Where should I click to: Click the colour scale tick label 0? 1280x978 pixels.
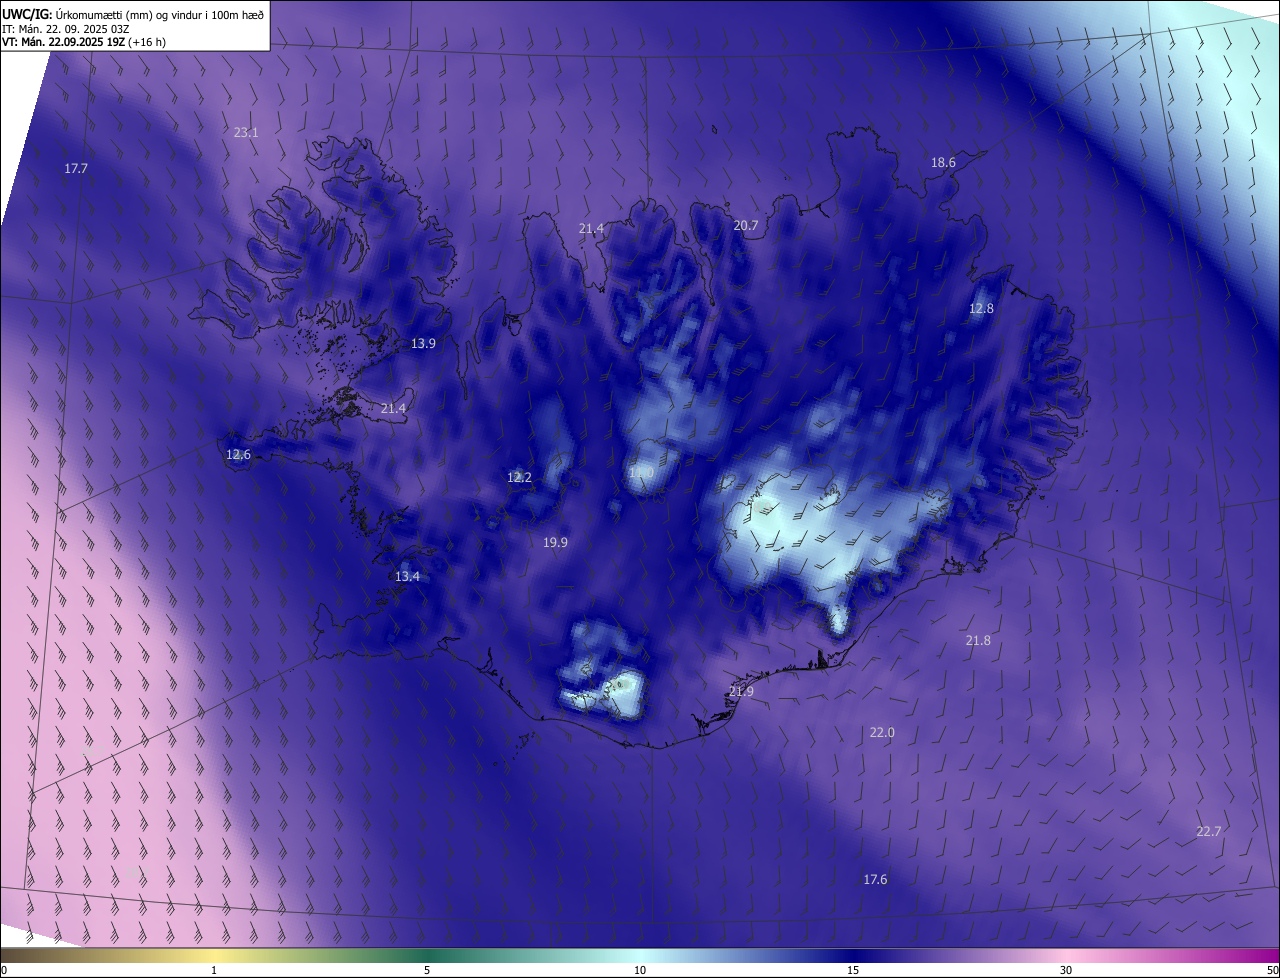pyautogui.click(x=4, y=971)
